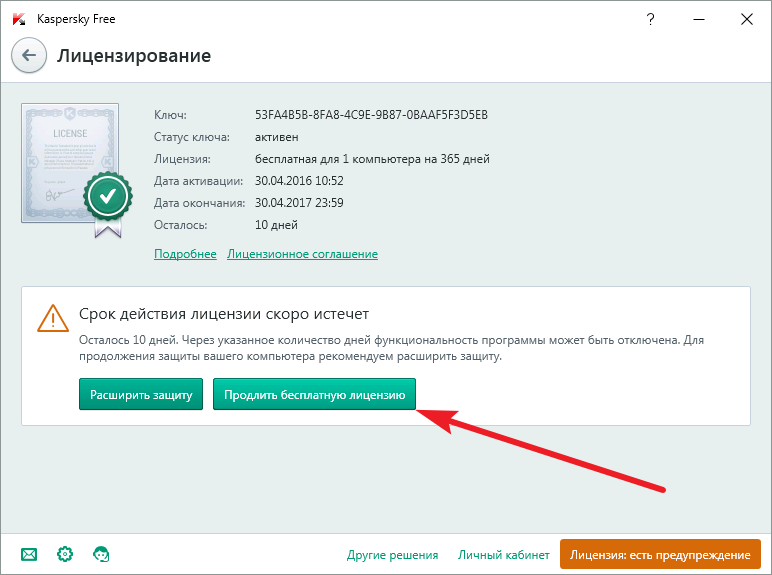Click expiration date 30.04.2017 23:59

[x=299, y=203]
